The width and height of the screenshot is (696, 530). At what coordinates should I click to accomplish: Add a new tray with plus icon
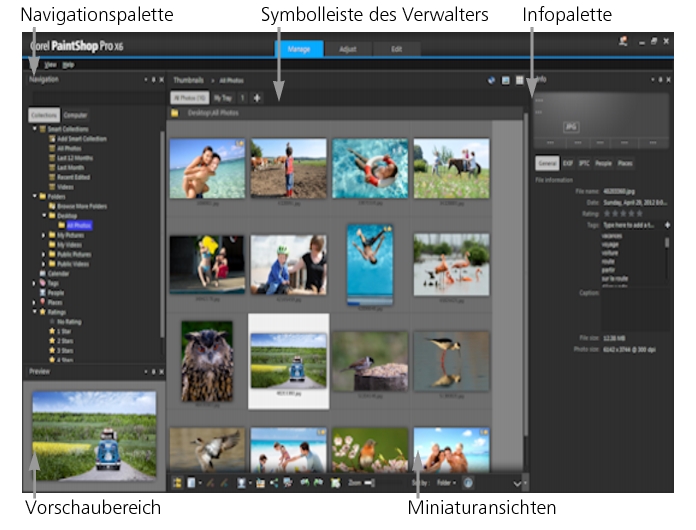click(x=257, y=97)
